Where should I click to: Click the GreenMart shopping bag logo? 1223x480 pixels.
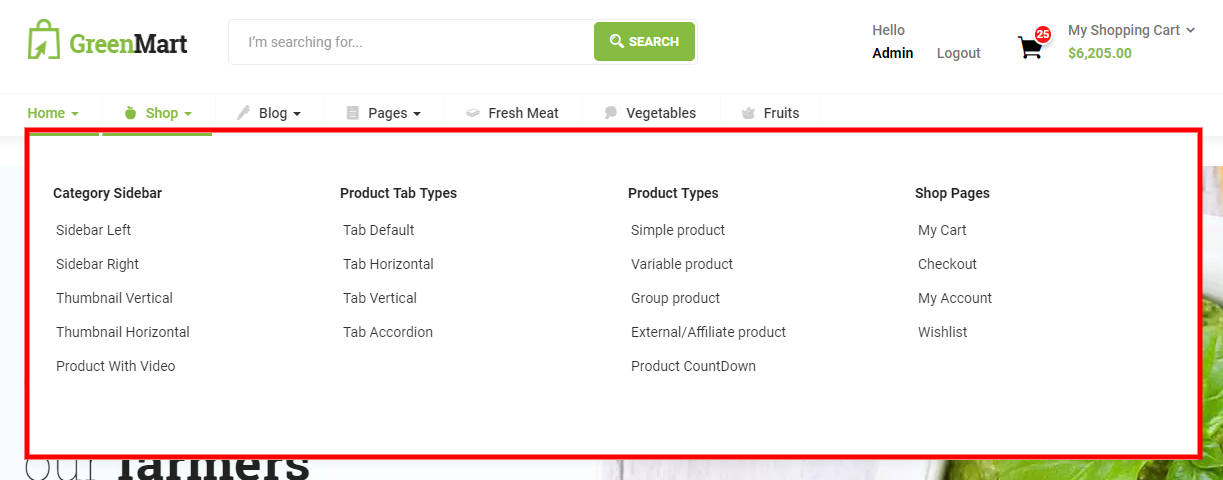click(x=44, y=40)
